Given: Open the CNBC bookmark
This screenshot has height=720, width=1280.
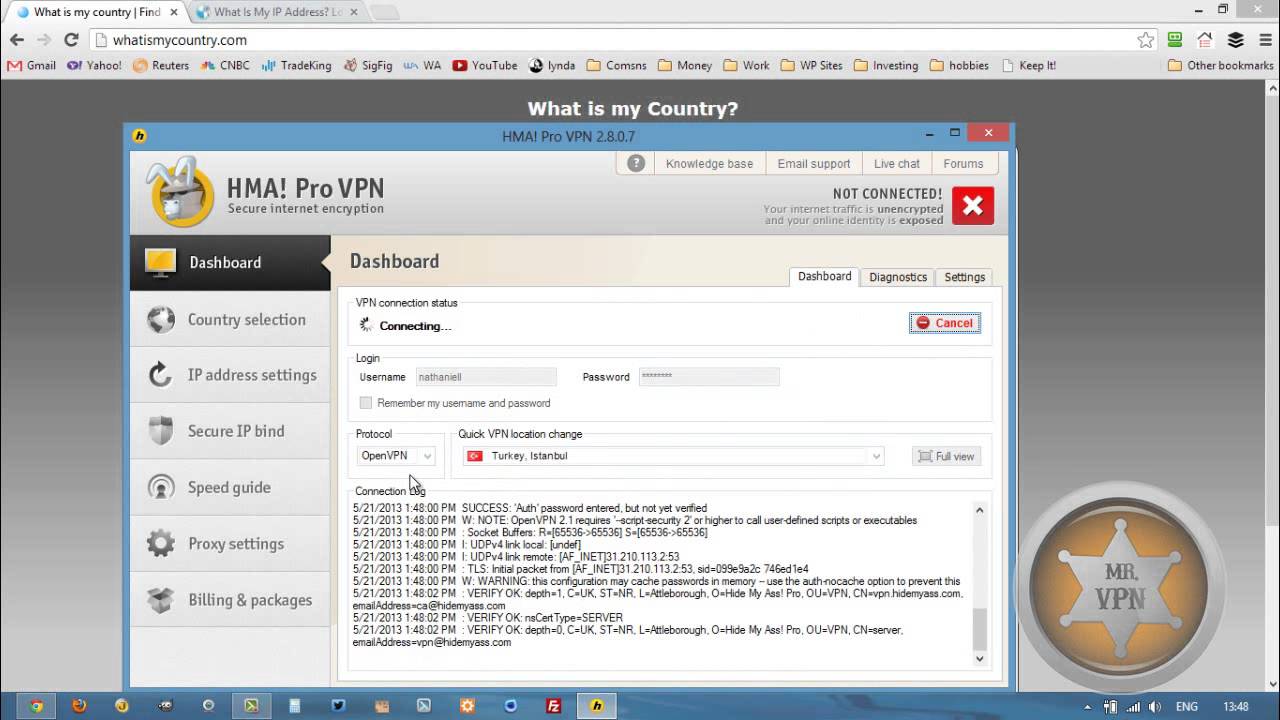Looking at the screenshot, I should tap(225, 65).
